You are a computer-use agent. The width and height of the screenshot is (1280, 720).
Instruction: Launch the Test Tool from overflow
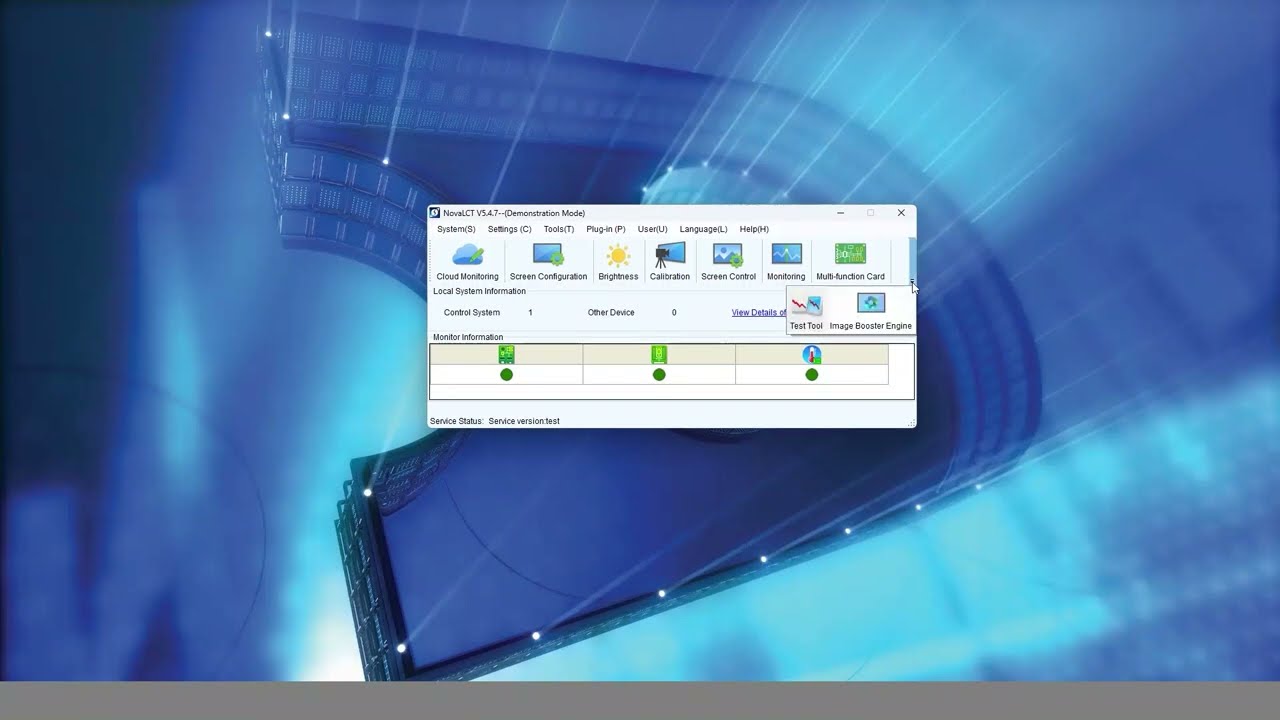tap(806, 311)
